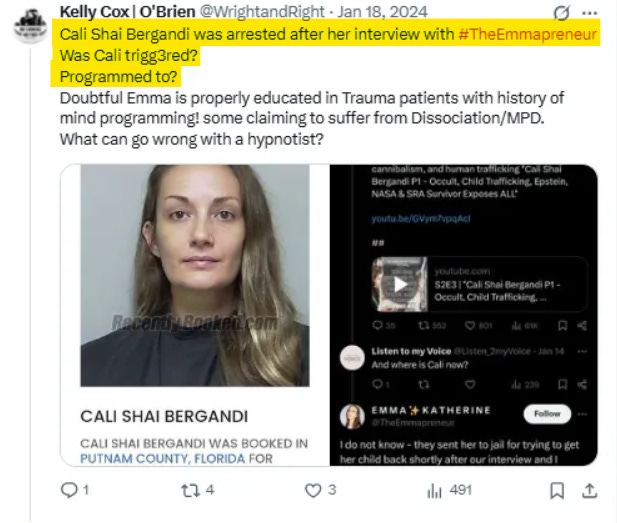617x523 pixels.
Task: Click the reply speech bubble icon
Action: pos(69,490)
